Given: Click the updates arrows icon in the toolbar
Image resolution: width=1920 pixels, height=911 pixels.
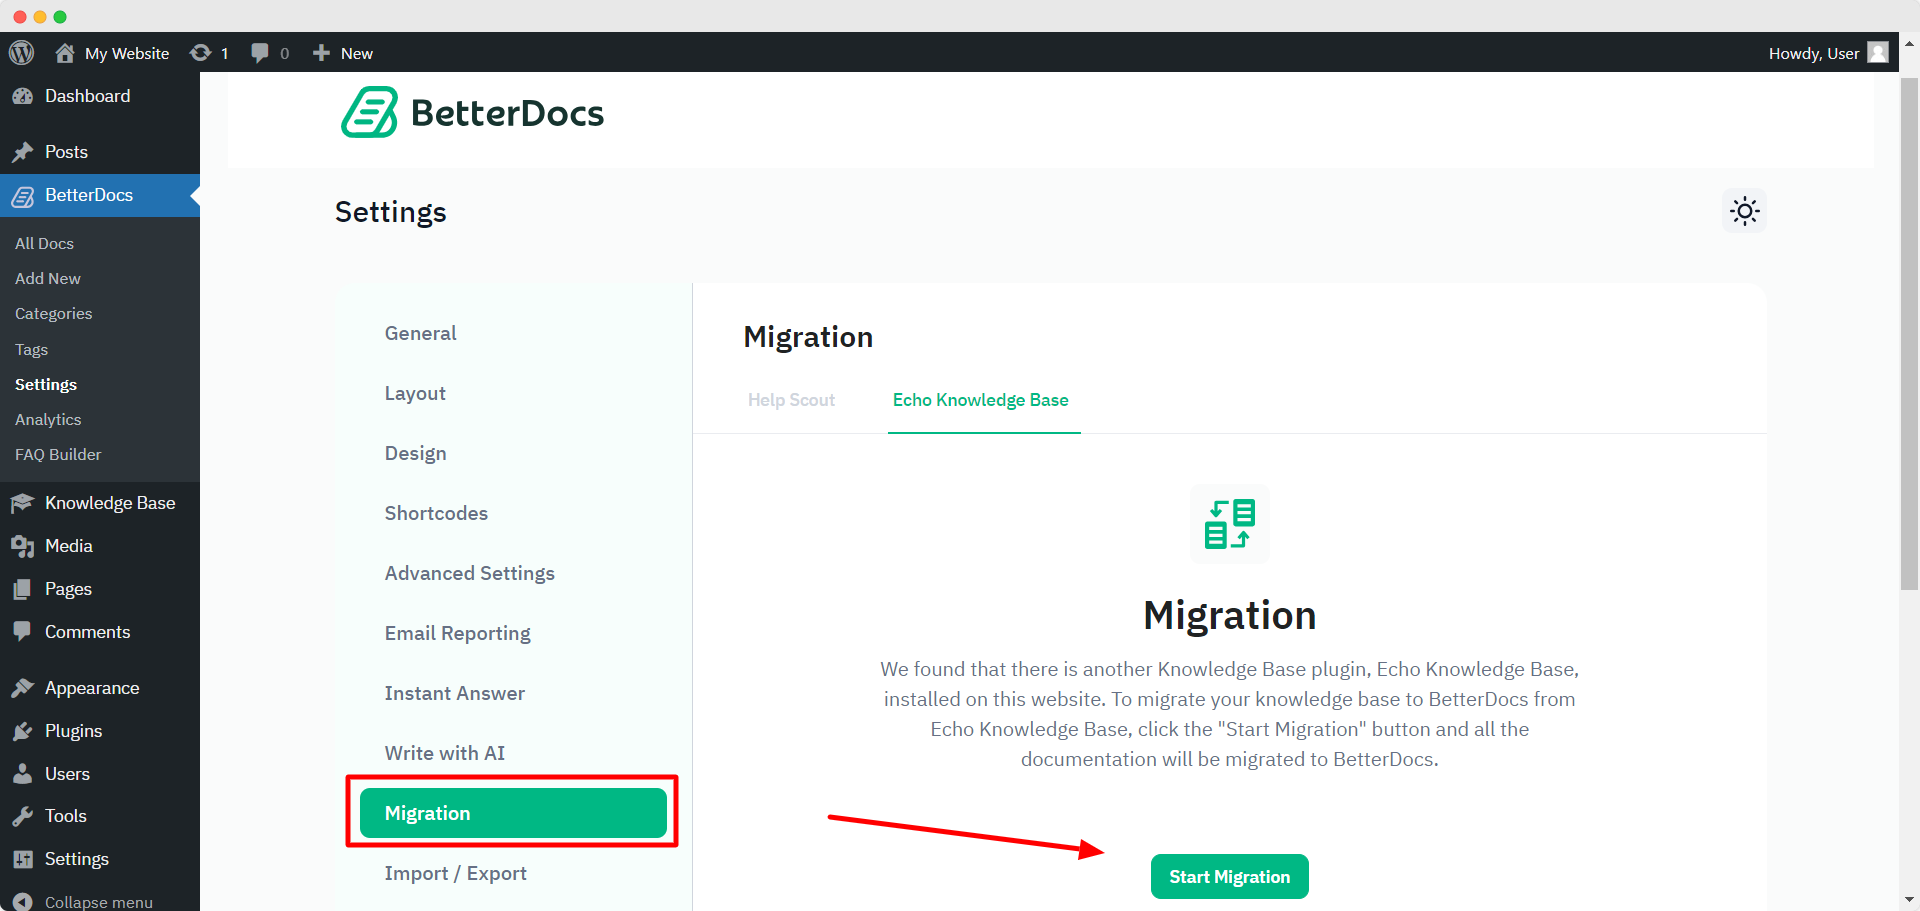Looking at the screenshot, I should [199, 52].
